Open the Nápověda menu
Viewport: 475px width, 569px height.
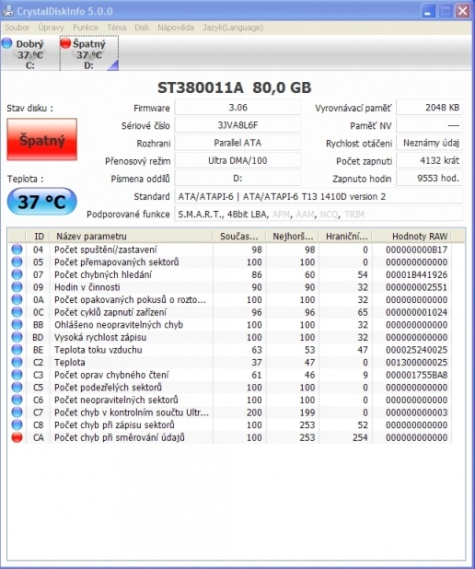(x=176, y=27)
